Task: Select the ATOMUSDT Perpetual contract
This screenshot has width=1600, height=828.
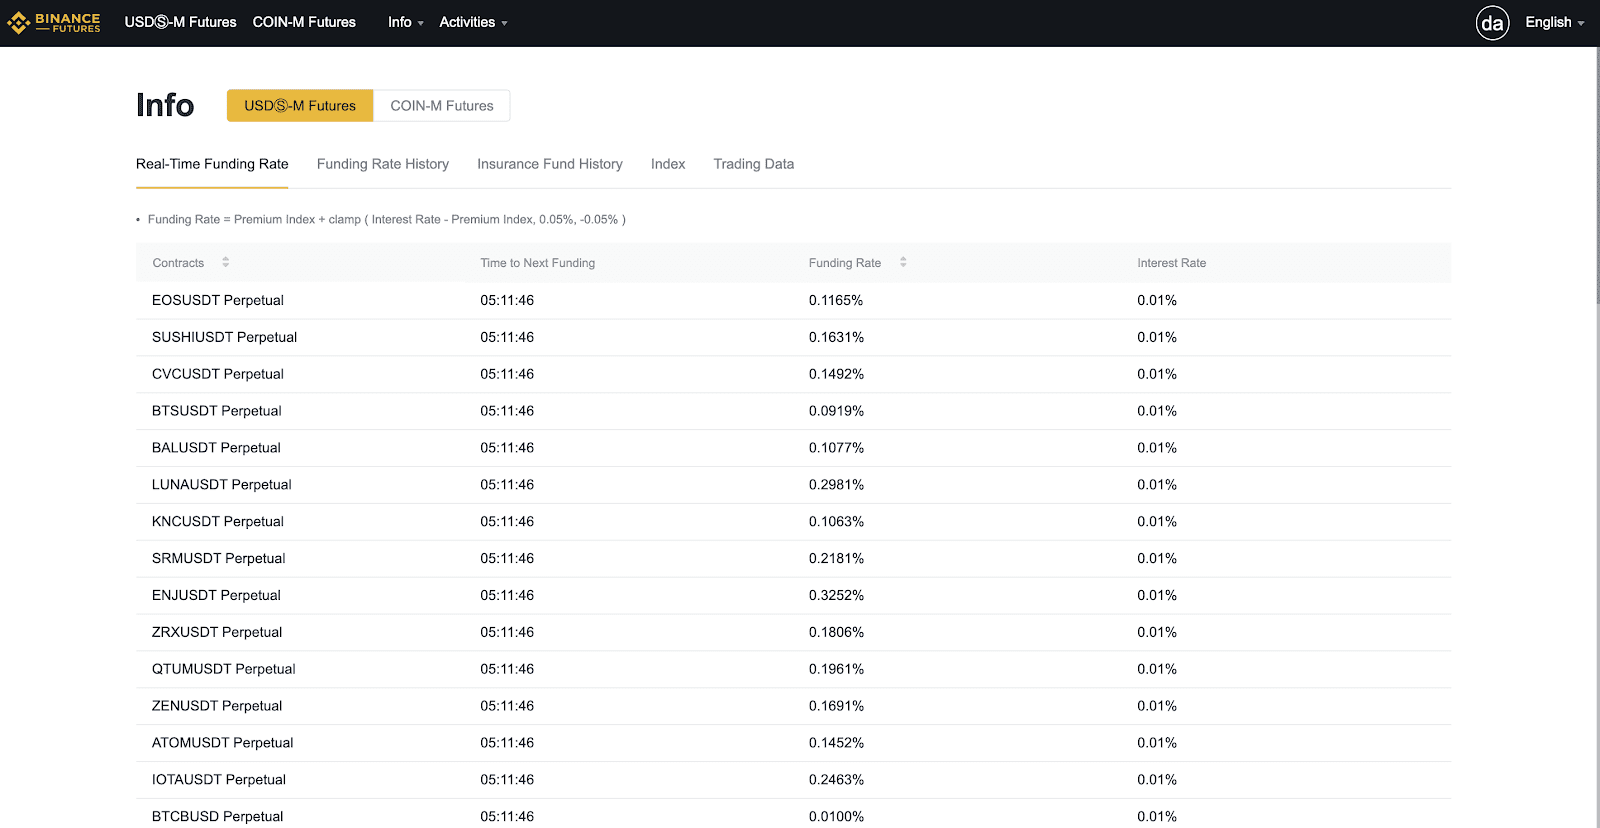Action: 223,743
